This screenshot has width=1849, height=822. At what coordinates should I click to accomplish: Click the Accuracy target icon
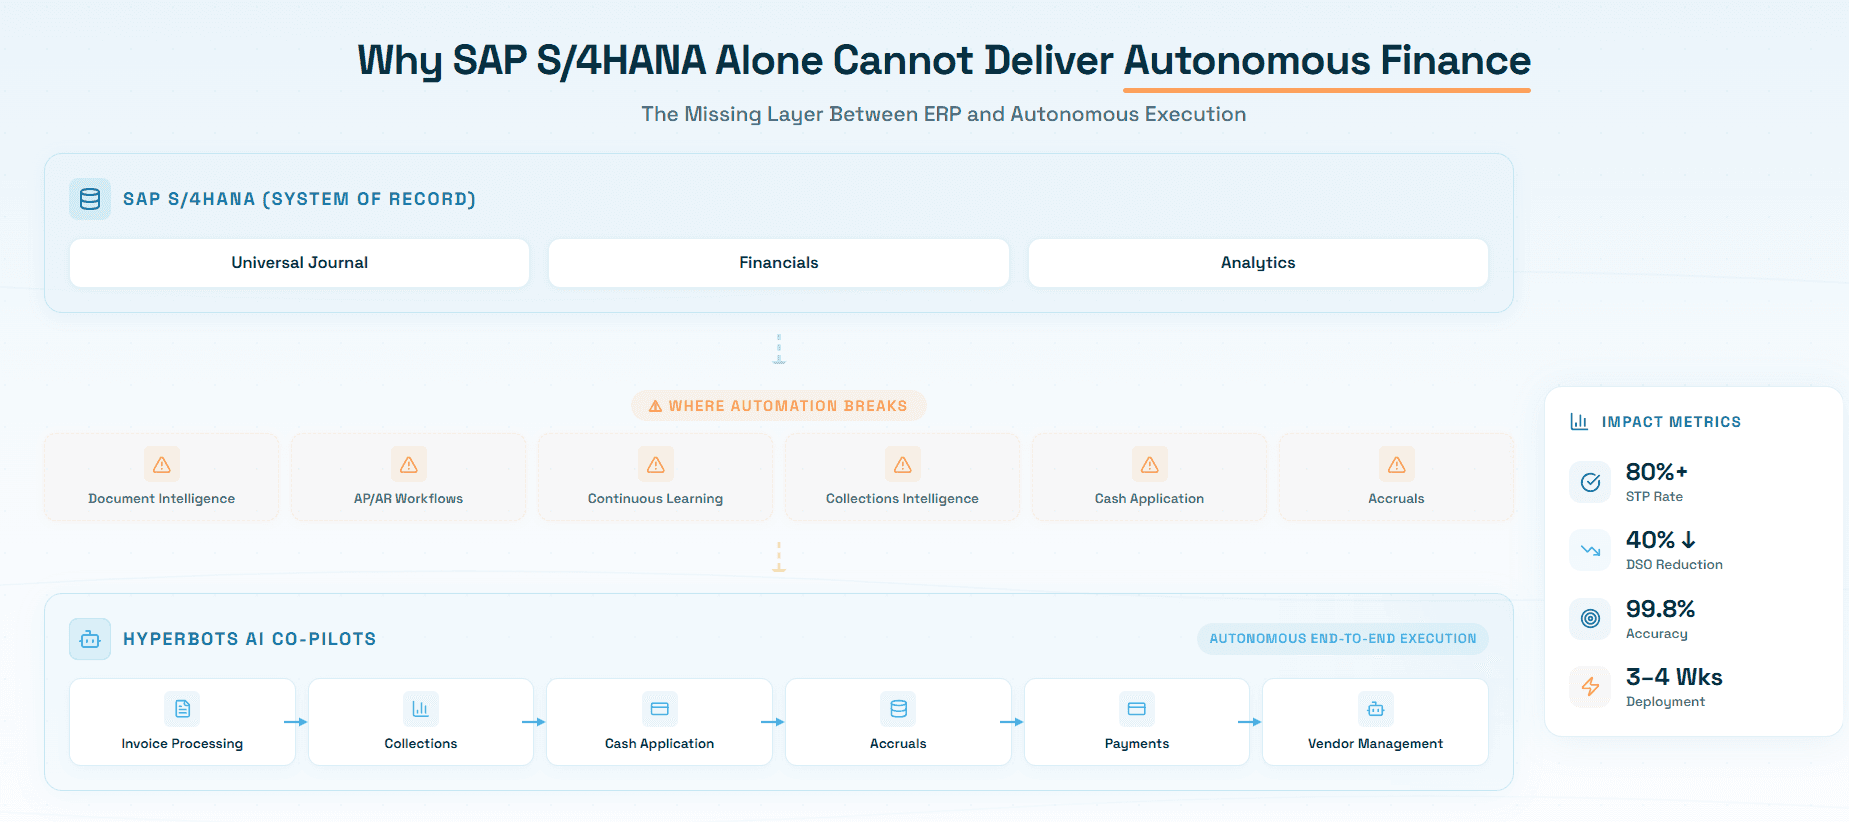coord(1590,619)
